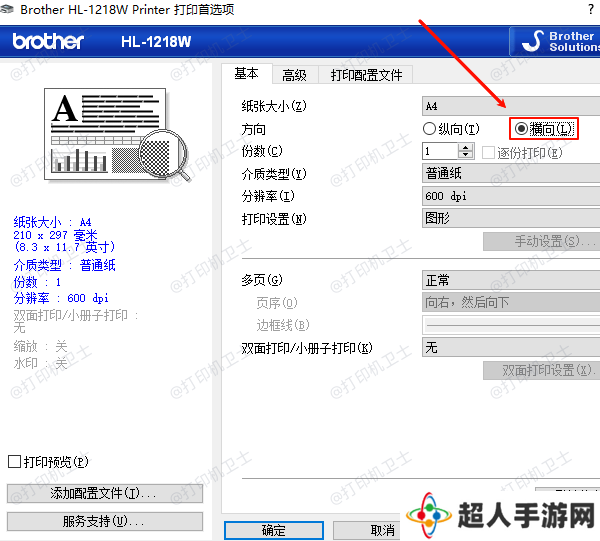Image resolution: width=600 pixels, height=541 pixels.
Task: Click the 缩放 : 关 summary text
Action: [x=41, y=346]
